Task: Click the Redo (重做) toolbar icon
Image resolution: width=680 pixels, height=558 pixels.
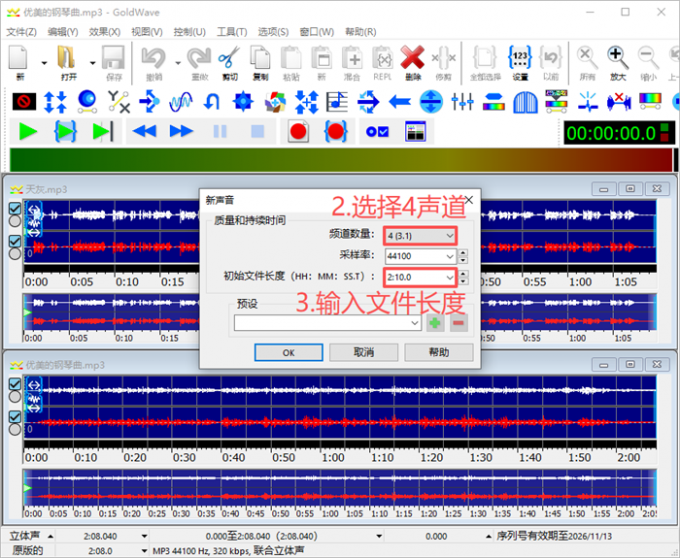Action: 199,58
